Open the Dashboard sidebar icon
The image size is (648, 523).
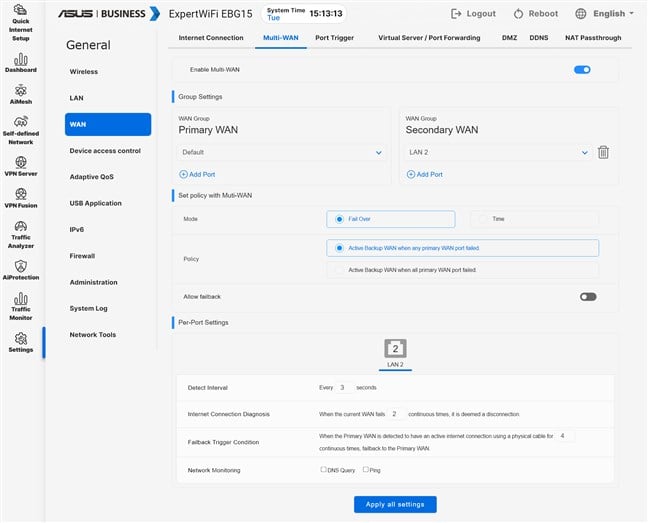pos(21,63)
